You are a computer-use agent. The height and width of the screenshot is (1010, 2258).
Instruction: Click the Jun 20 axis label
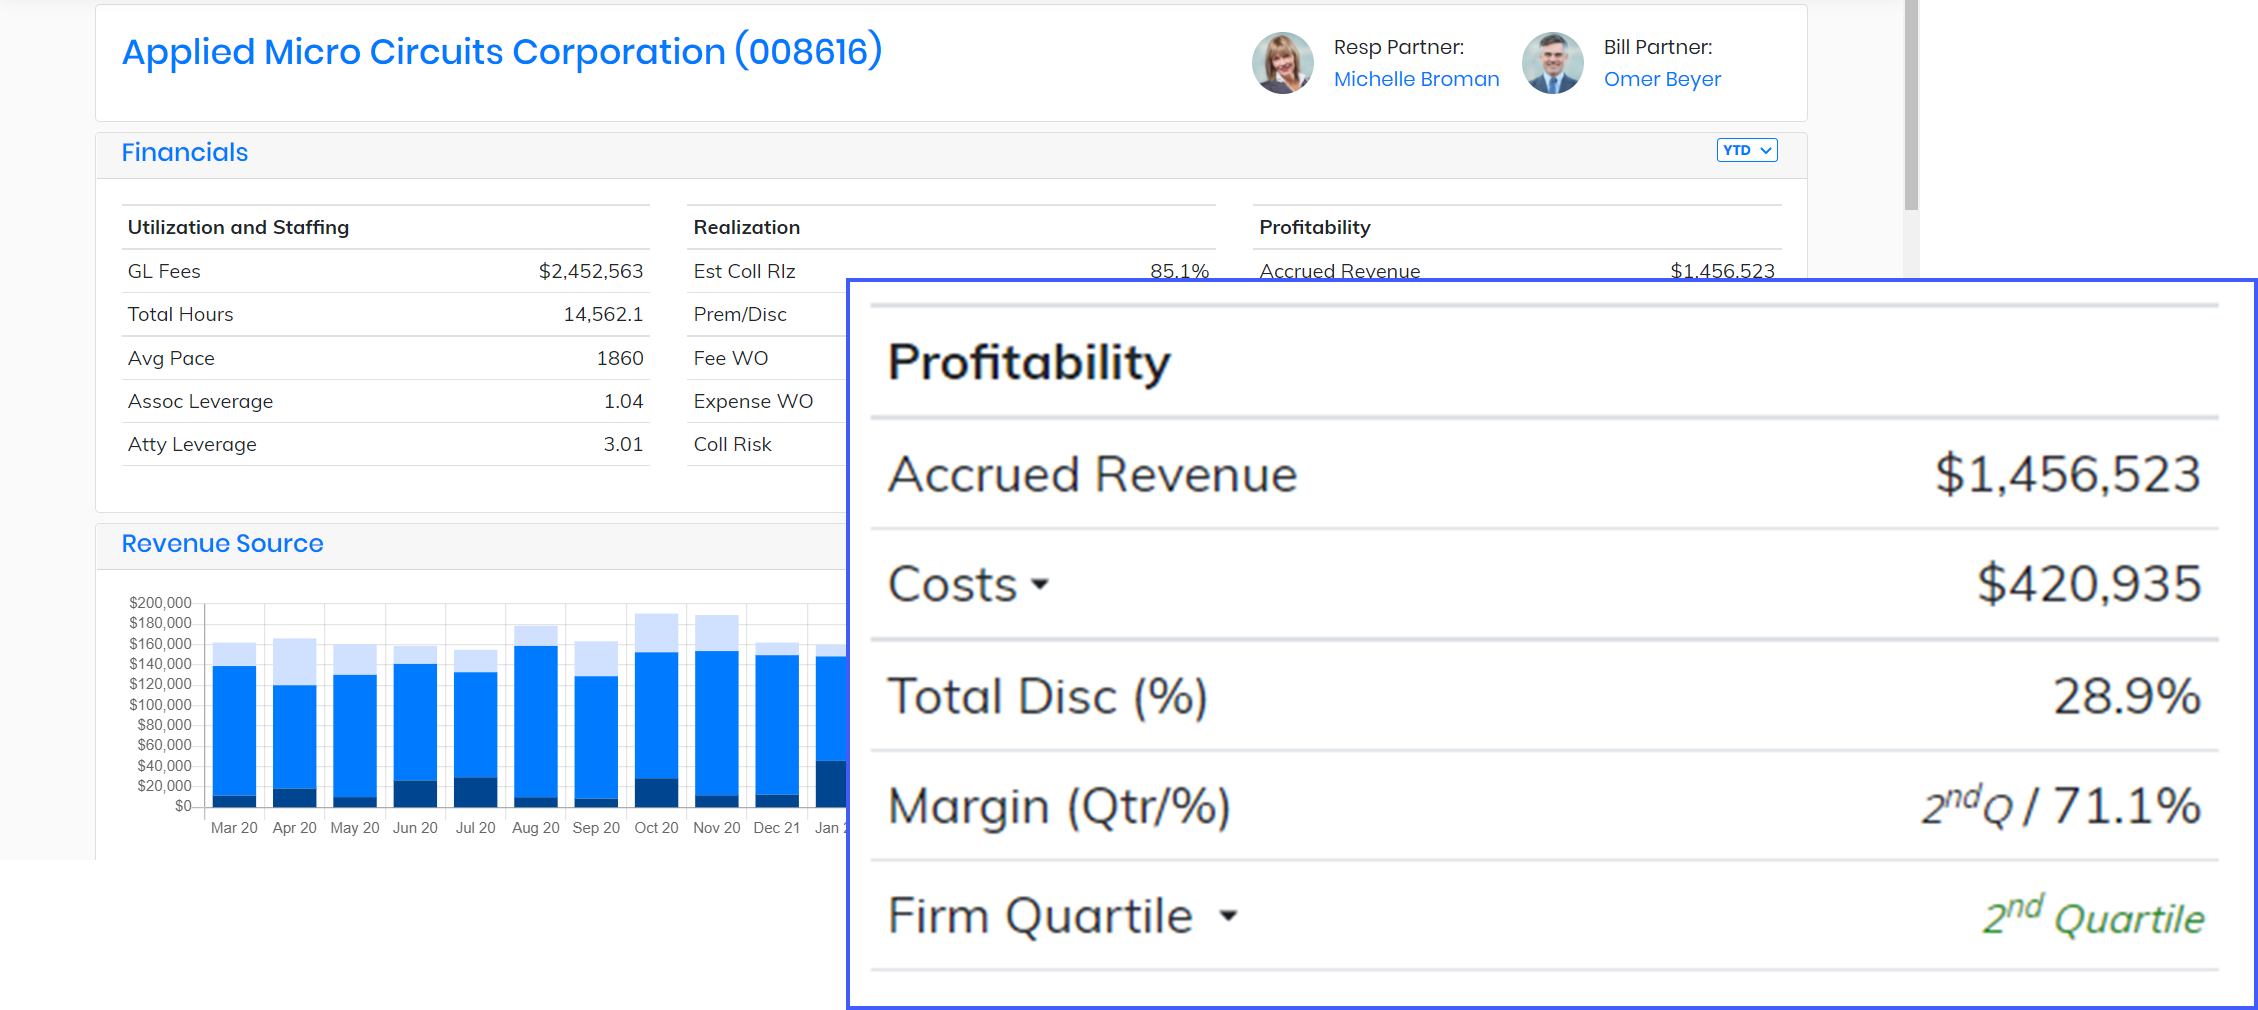(x=415, y=828)
